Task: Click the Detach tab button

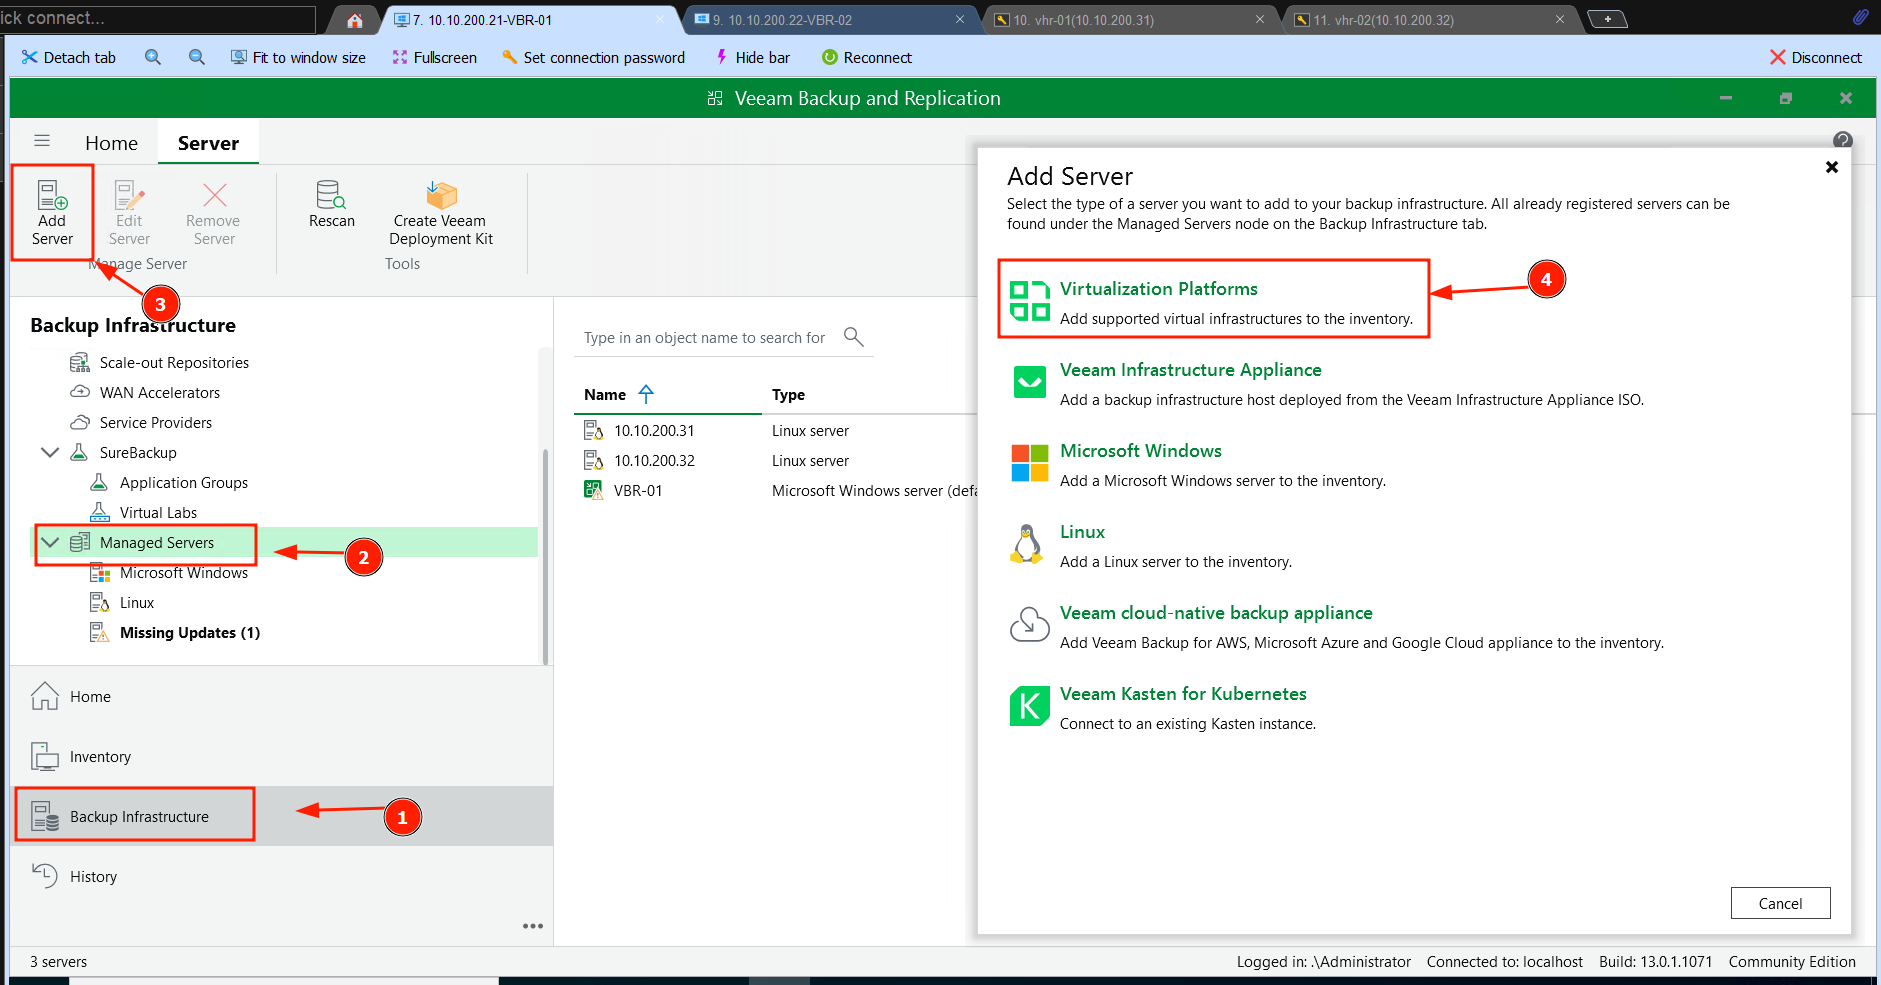Action: tap(69, 57)
